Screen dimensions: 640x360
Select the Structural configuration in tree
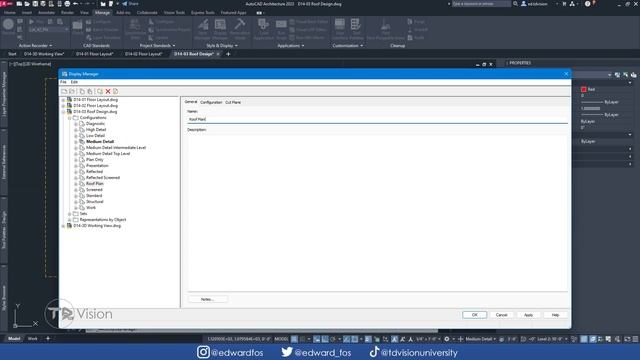(95, 202)
